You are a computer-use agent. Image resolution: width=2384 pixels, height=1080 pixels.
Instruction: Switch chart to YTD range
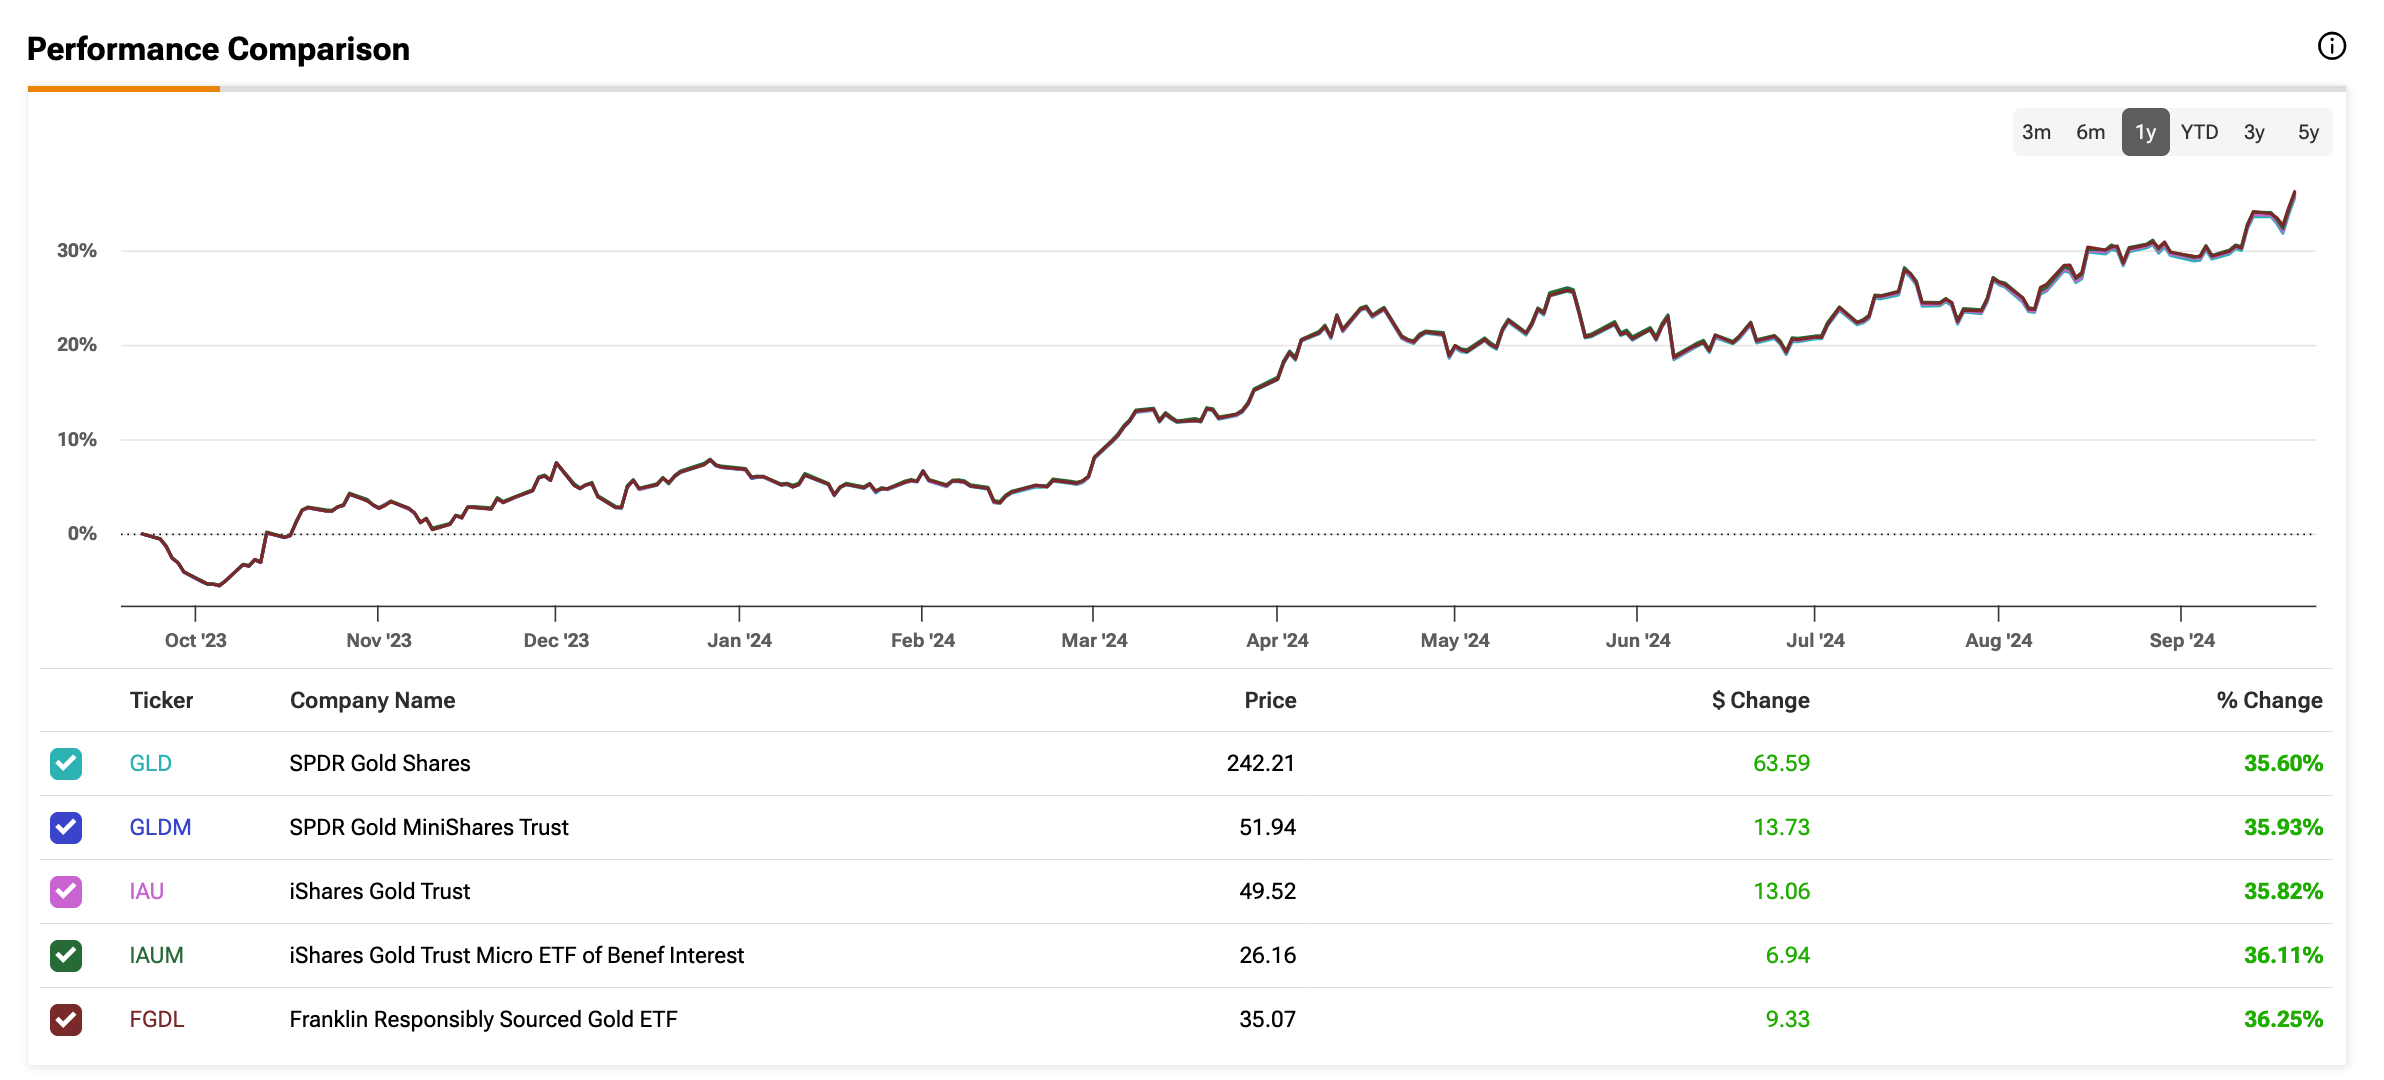coord(2199,132)
